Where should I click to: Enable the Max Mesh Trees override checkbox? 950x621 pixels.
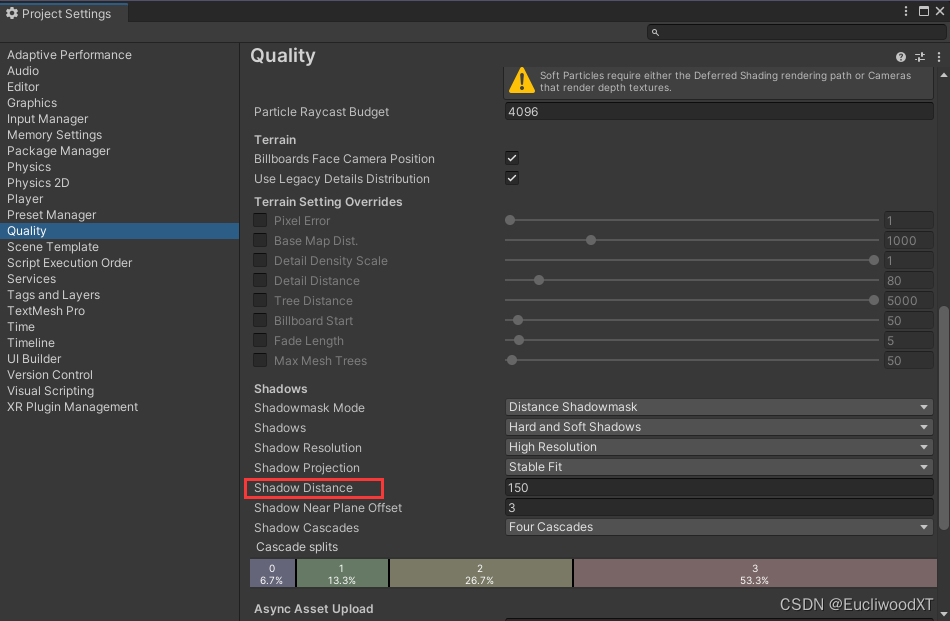[x=260, y=360]
